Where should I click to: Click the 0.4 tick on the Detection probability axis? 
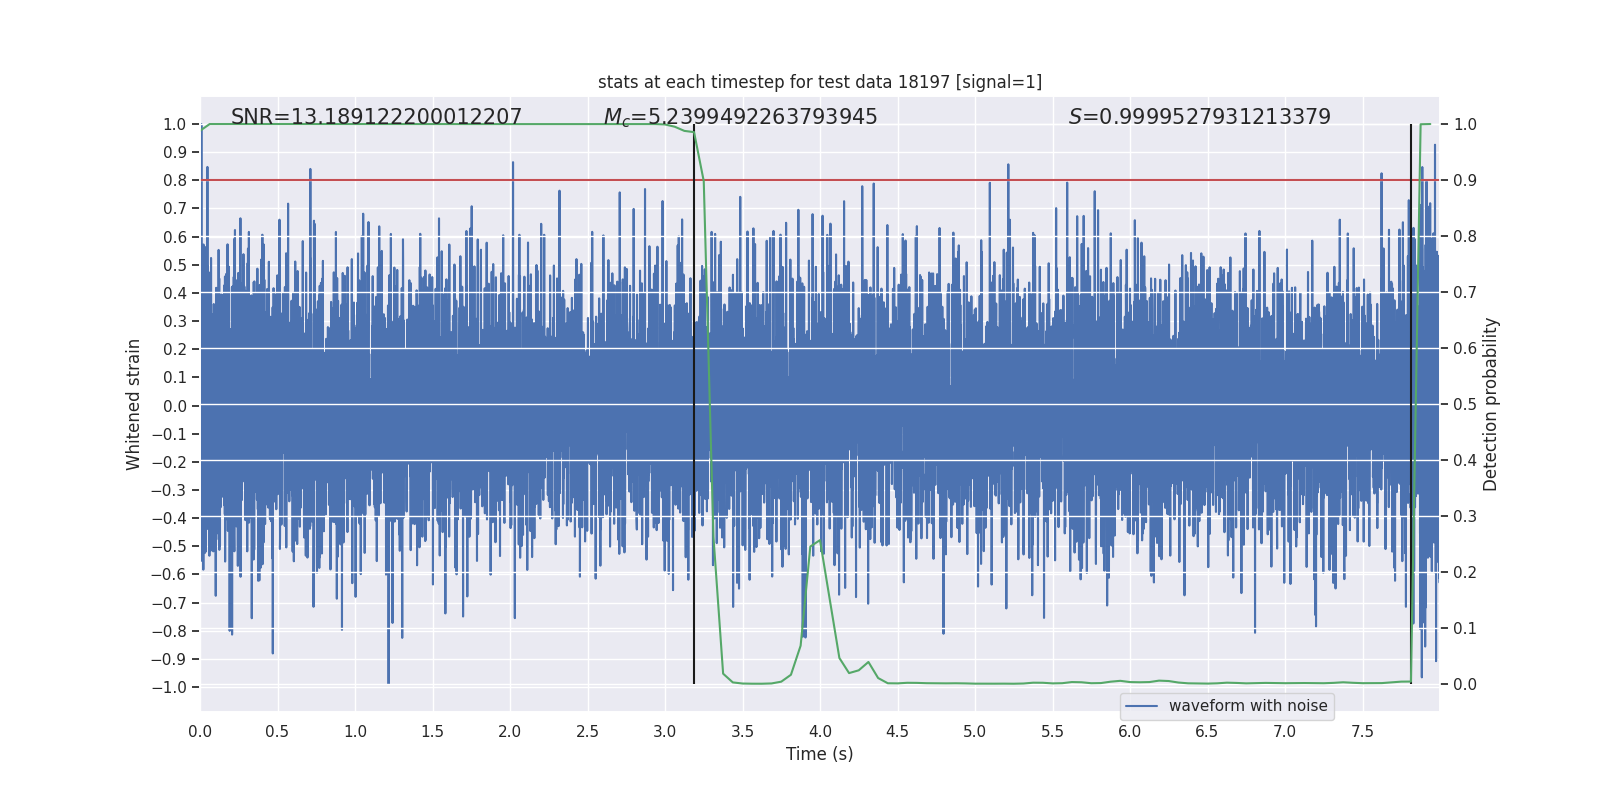(1465, 460)
